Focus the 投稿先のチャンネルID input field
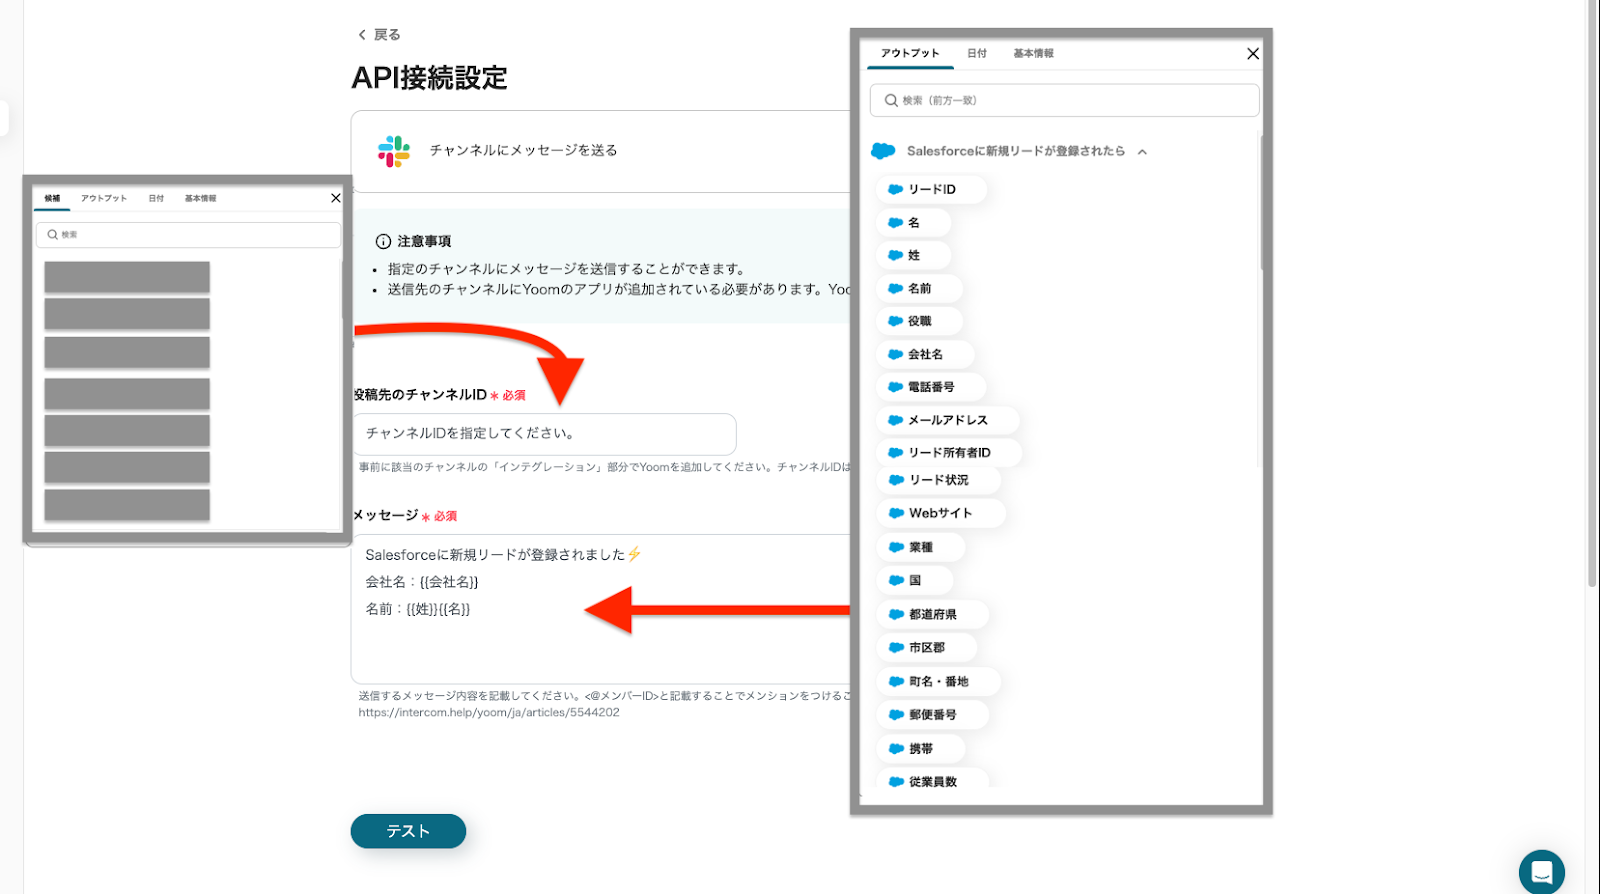The height and width of the screenshot is (894, 1600). pyautogui.click(x=545, y=434)
